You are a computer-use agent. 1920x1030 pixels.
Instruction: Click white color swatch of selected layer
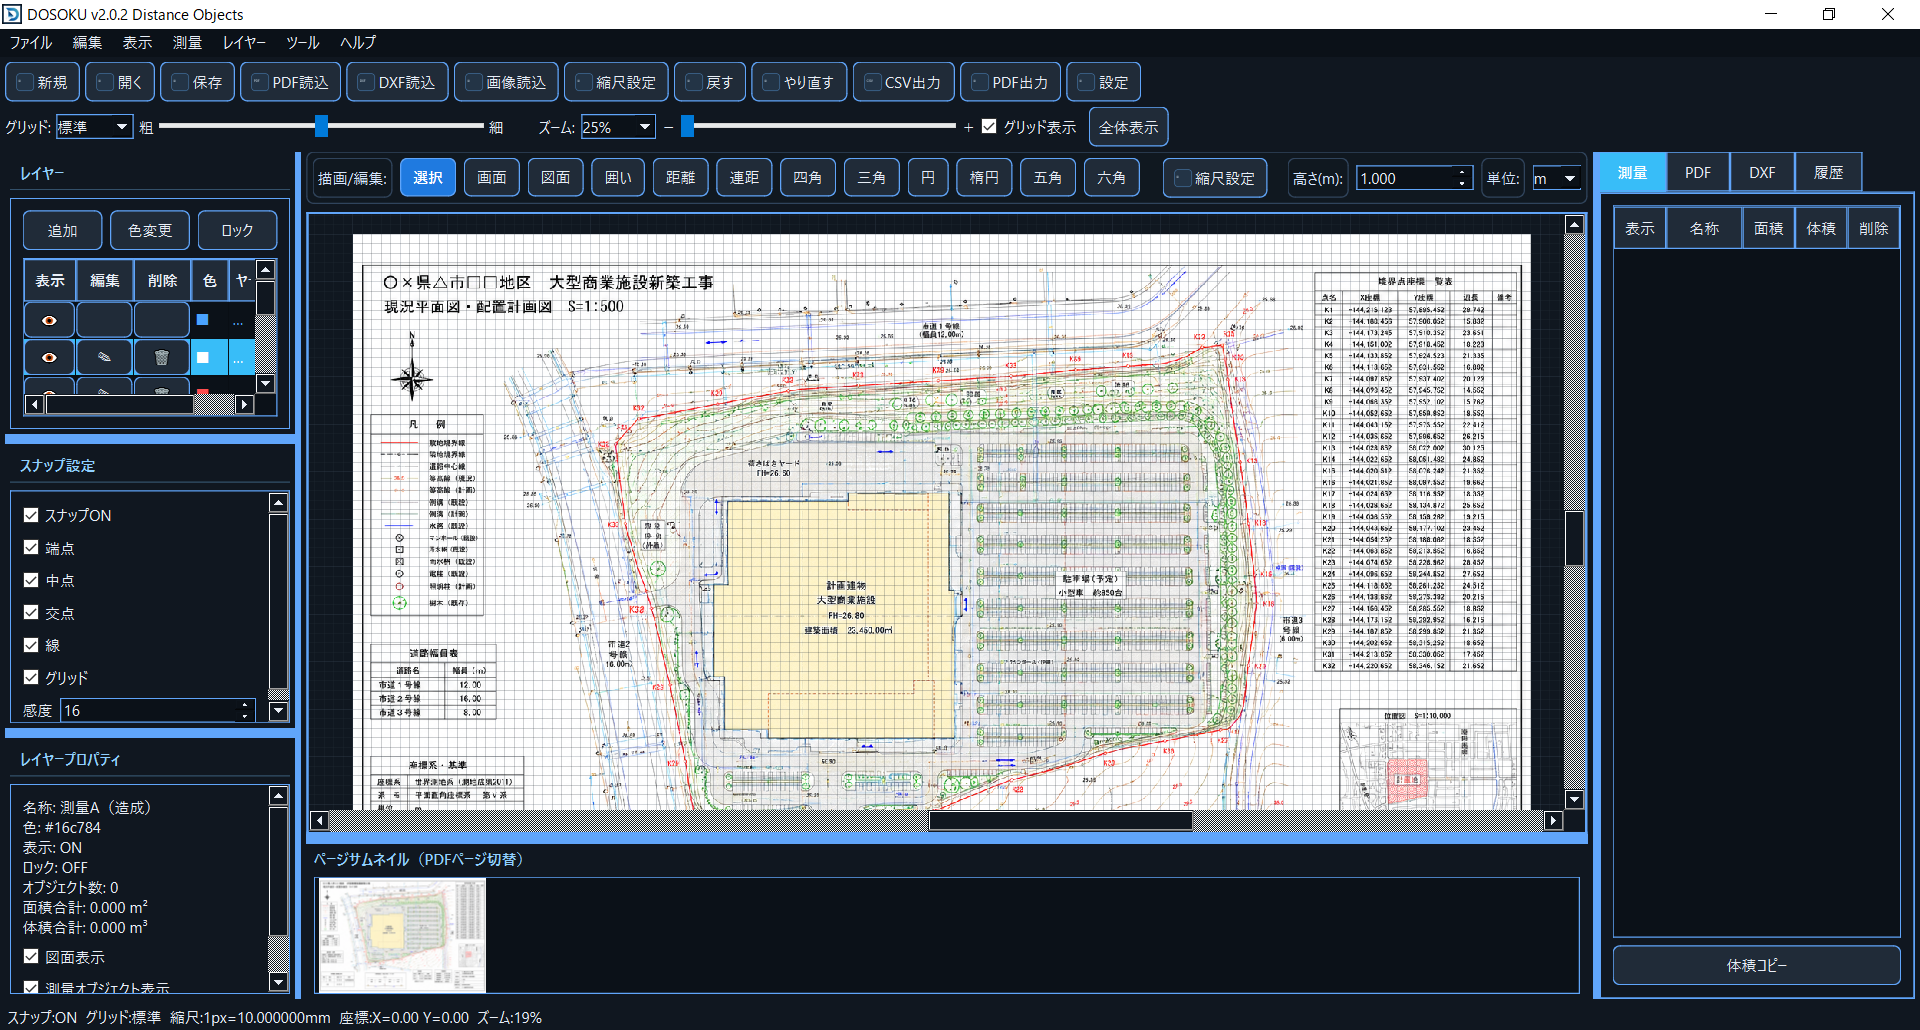203,357
